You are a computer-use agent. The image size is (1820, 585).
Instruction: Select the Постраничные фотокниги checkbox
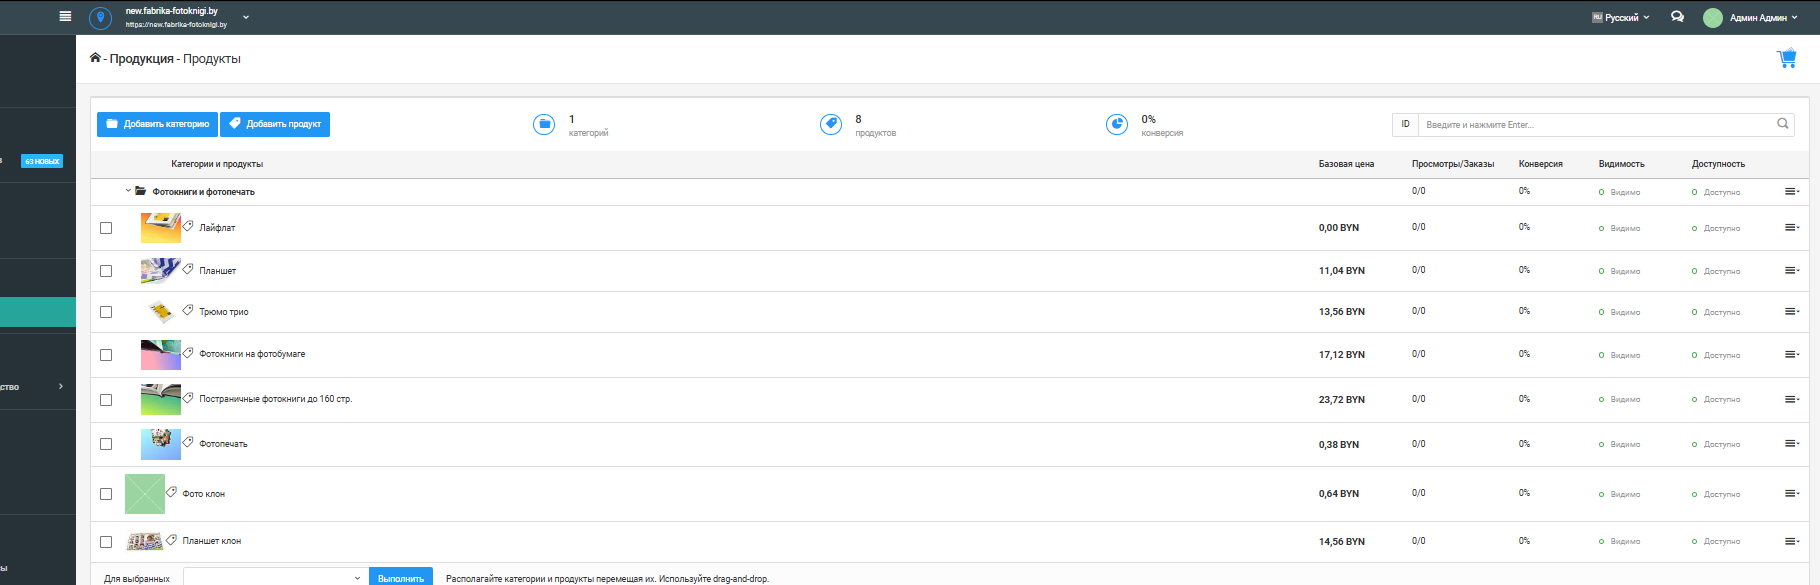106,400
